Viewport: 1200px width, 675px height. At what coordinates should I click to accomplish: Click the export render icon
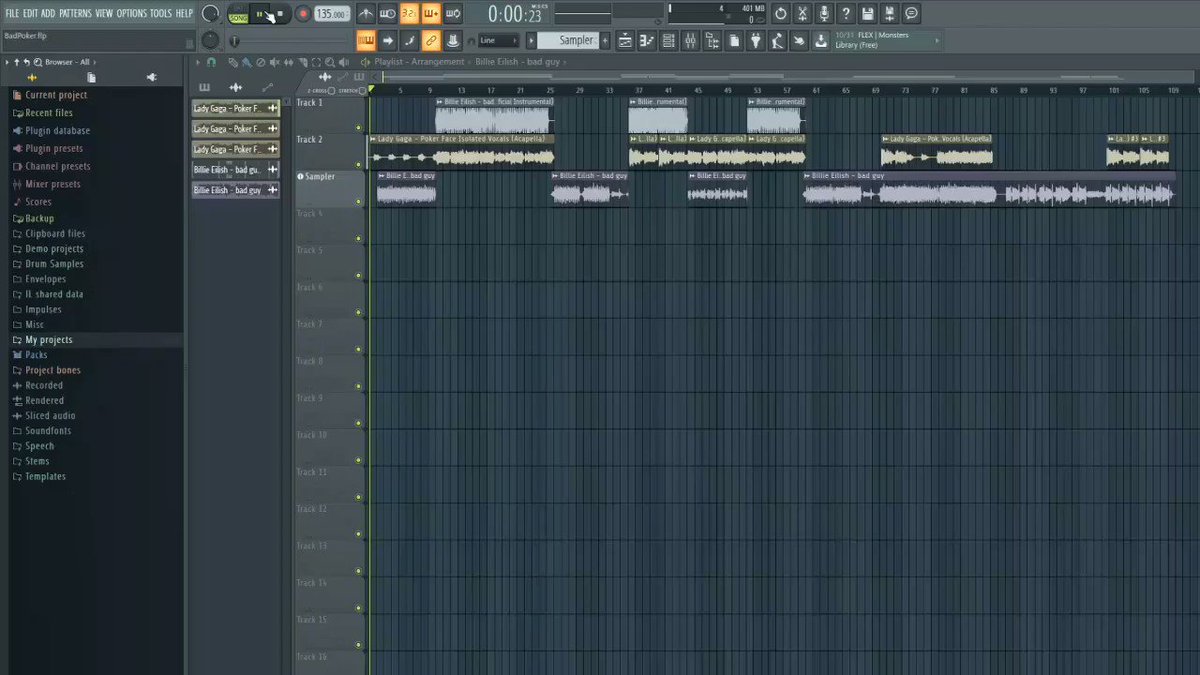[x=890, y=13]
